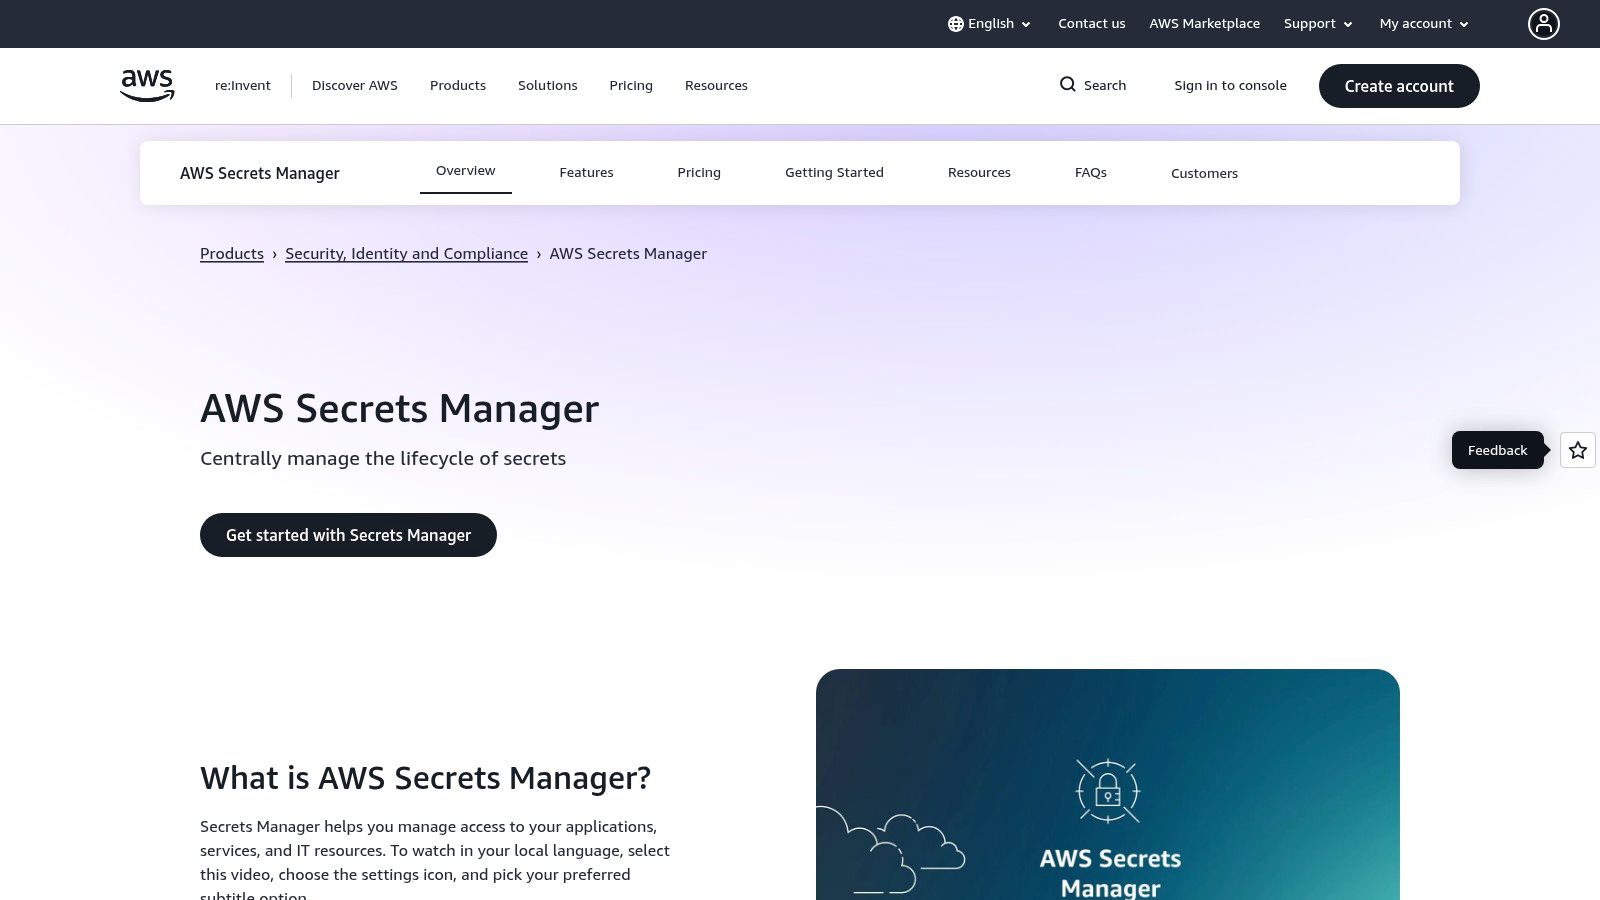Viewport: 1600px width, 900px height.
Task: Expand the Support dropdown
Action: click(x=1317, y=23)
